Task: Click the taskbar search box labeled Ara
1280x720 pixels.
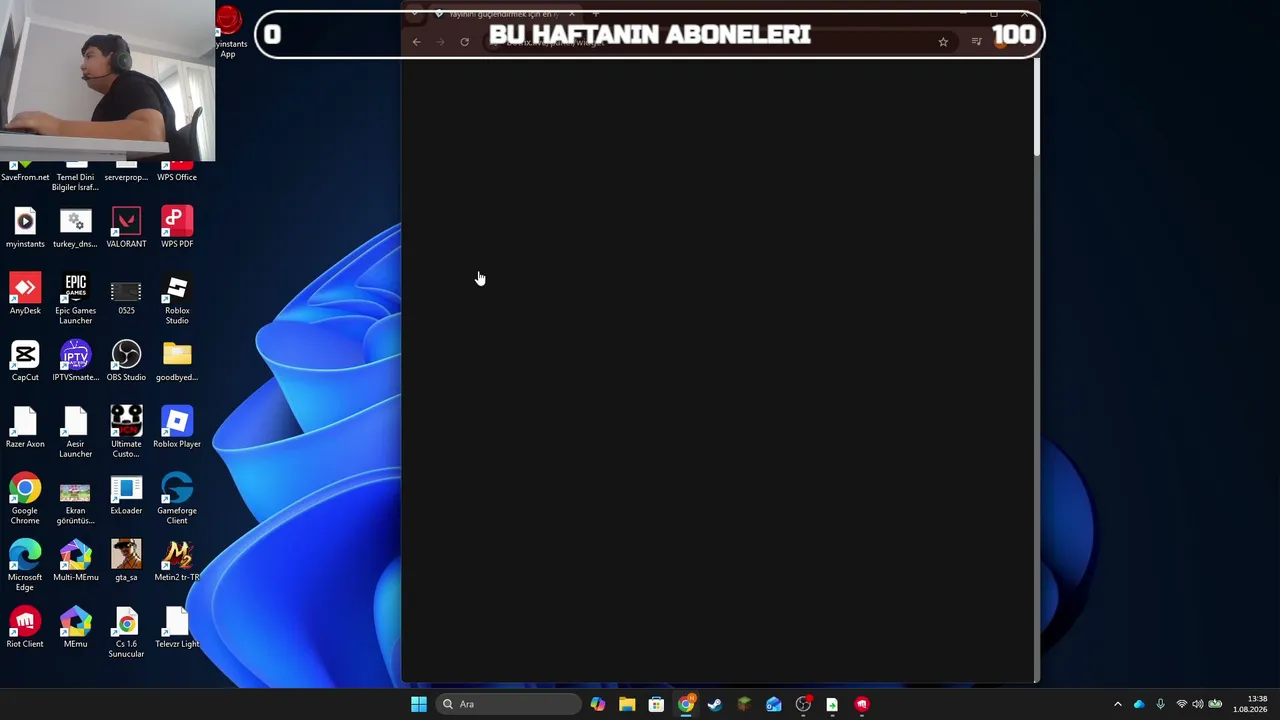Action: [x=508, y=704]
